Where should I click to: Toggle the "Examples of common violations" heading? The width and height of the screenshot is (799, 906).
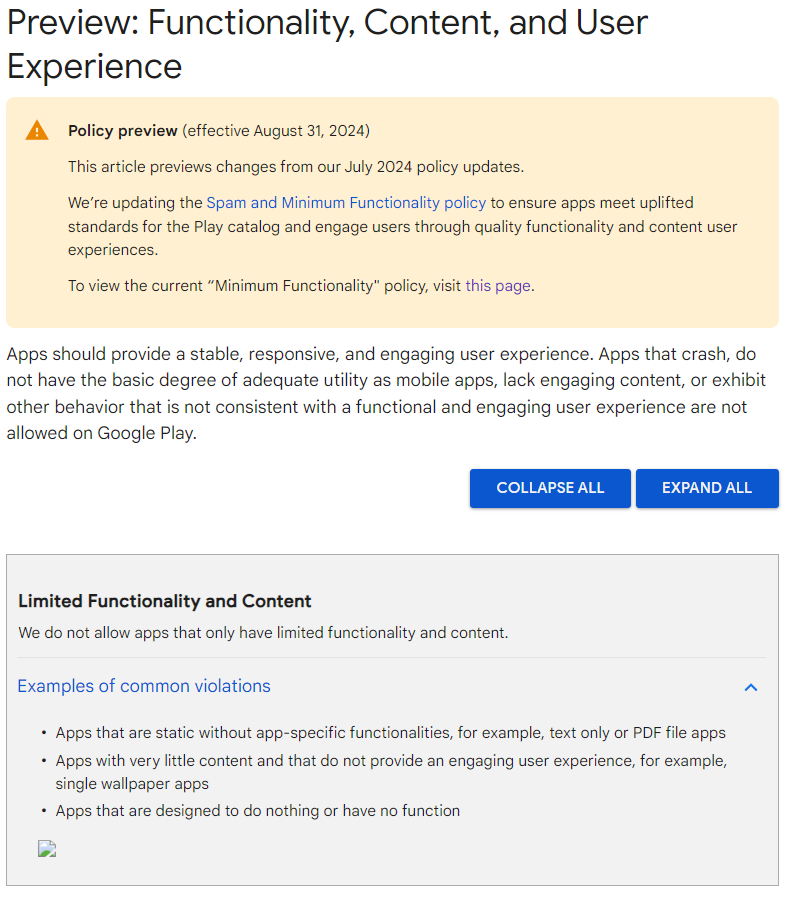click(x=144, y=686)
